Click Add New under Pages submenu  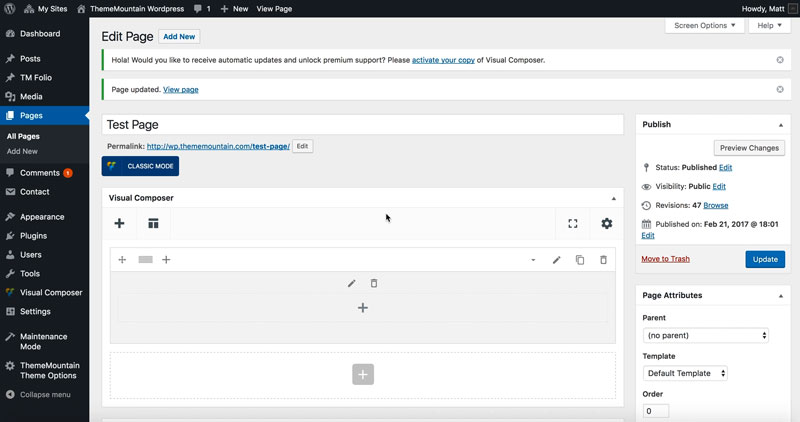tap(22, 151)
